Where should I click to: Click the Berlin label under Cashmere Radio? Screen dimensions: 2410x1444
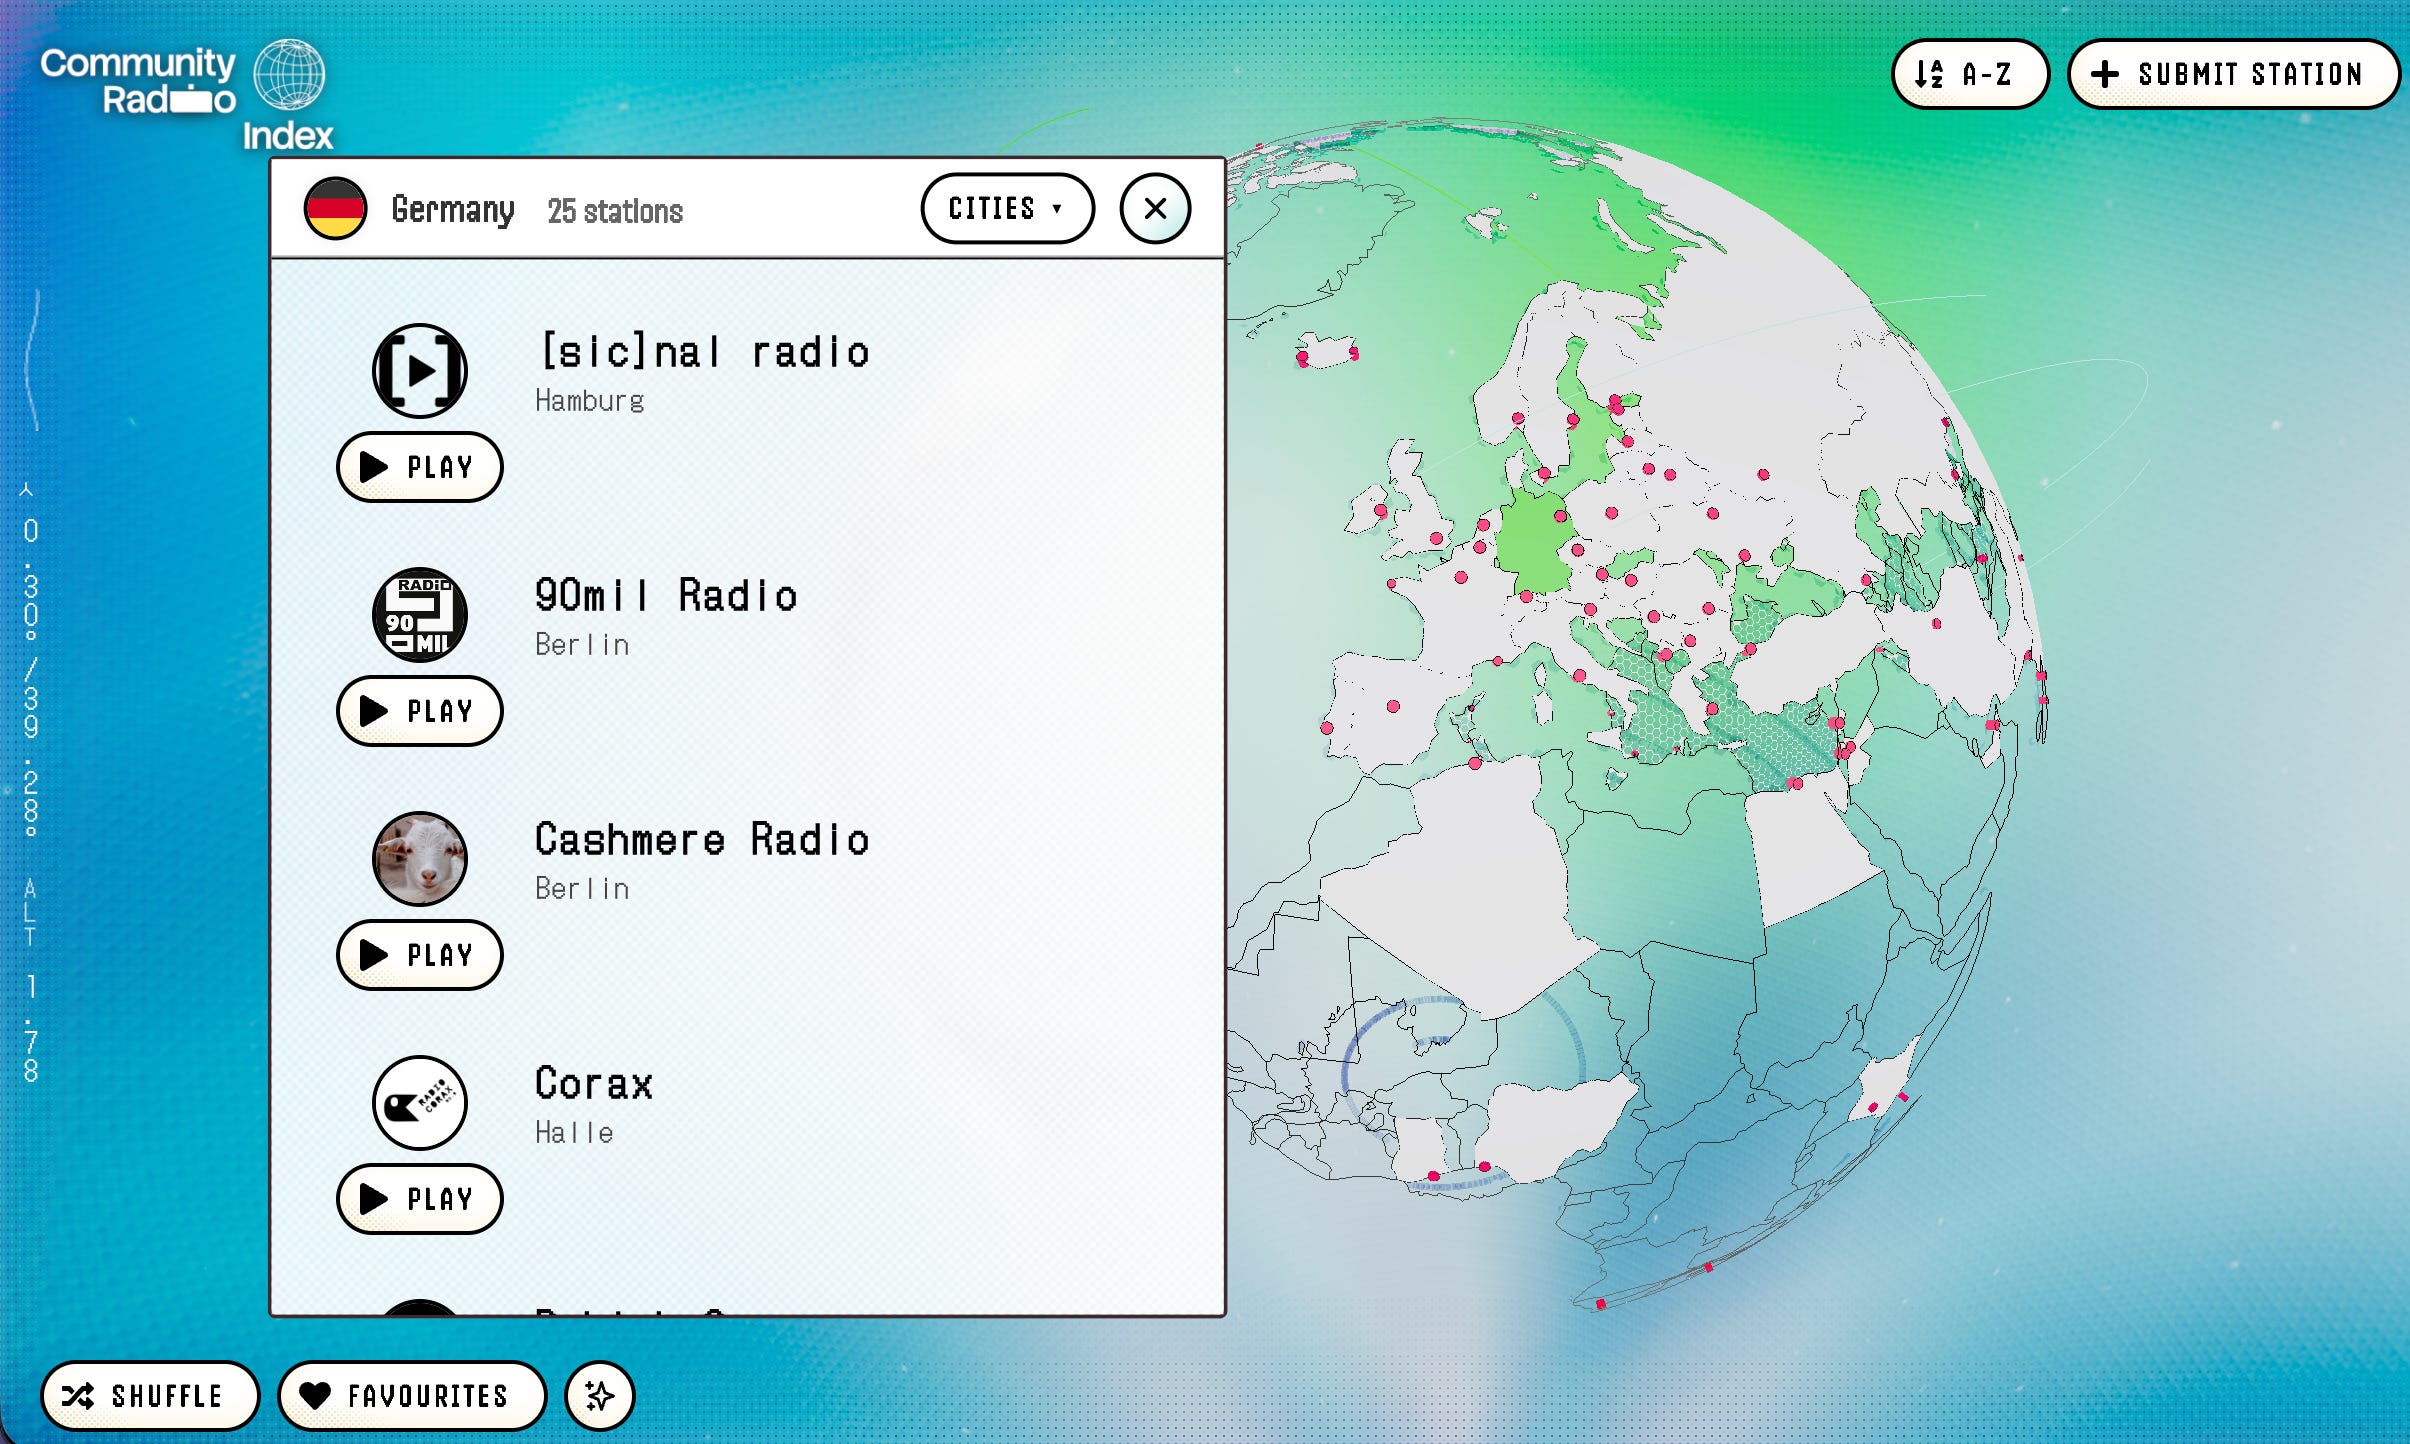coord(582,889)
